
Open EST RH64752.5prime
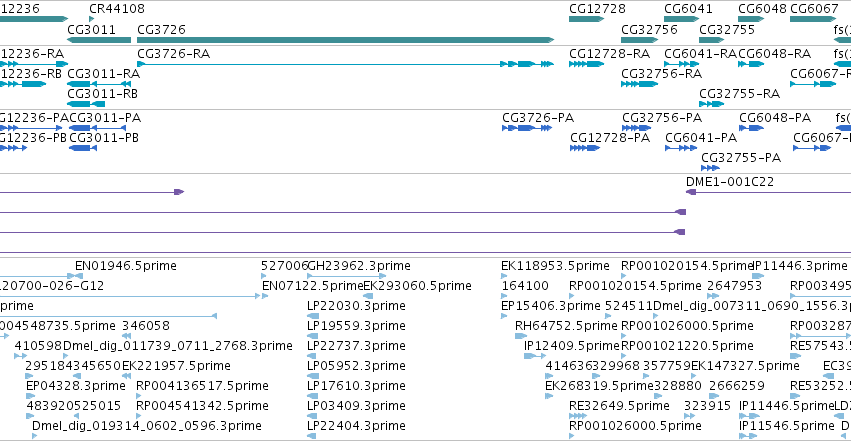pyautogui.click(x=566, y=326)
